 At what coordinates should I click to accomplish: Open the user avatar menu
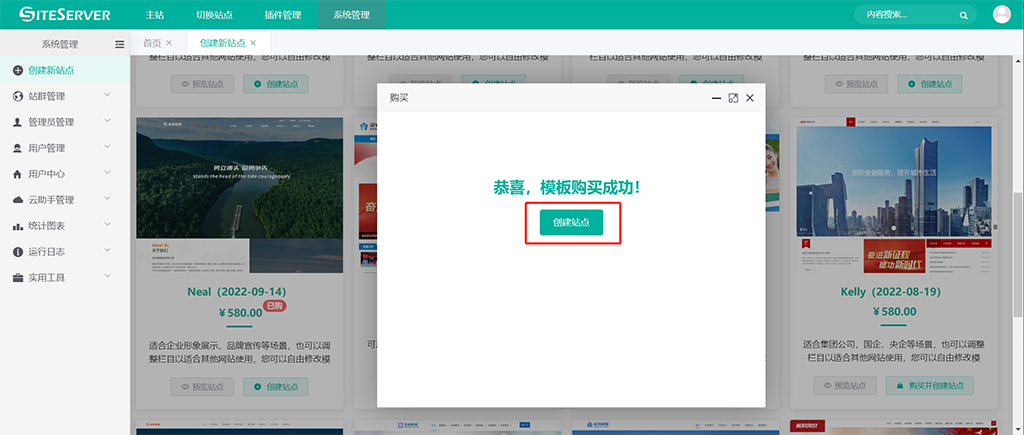coord(1002,14)
